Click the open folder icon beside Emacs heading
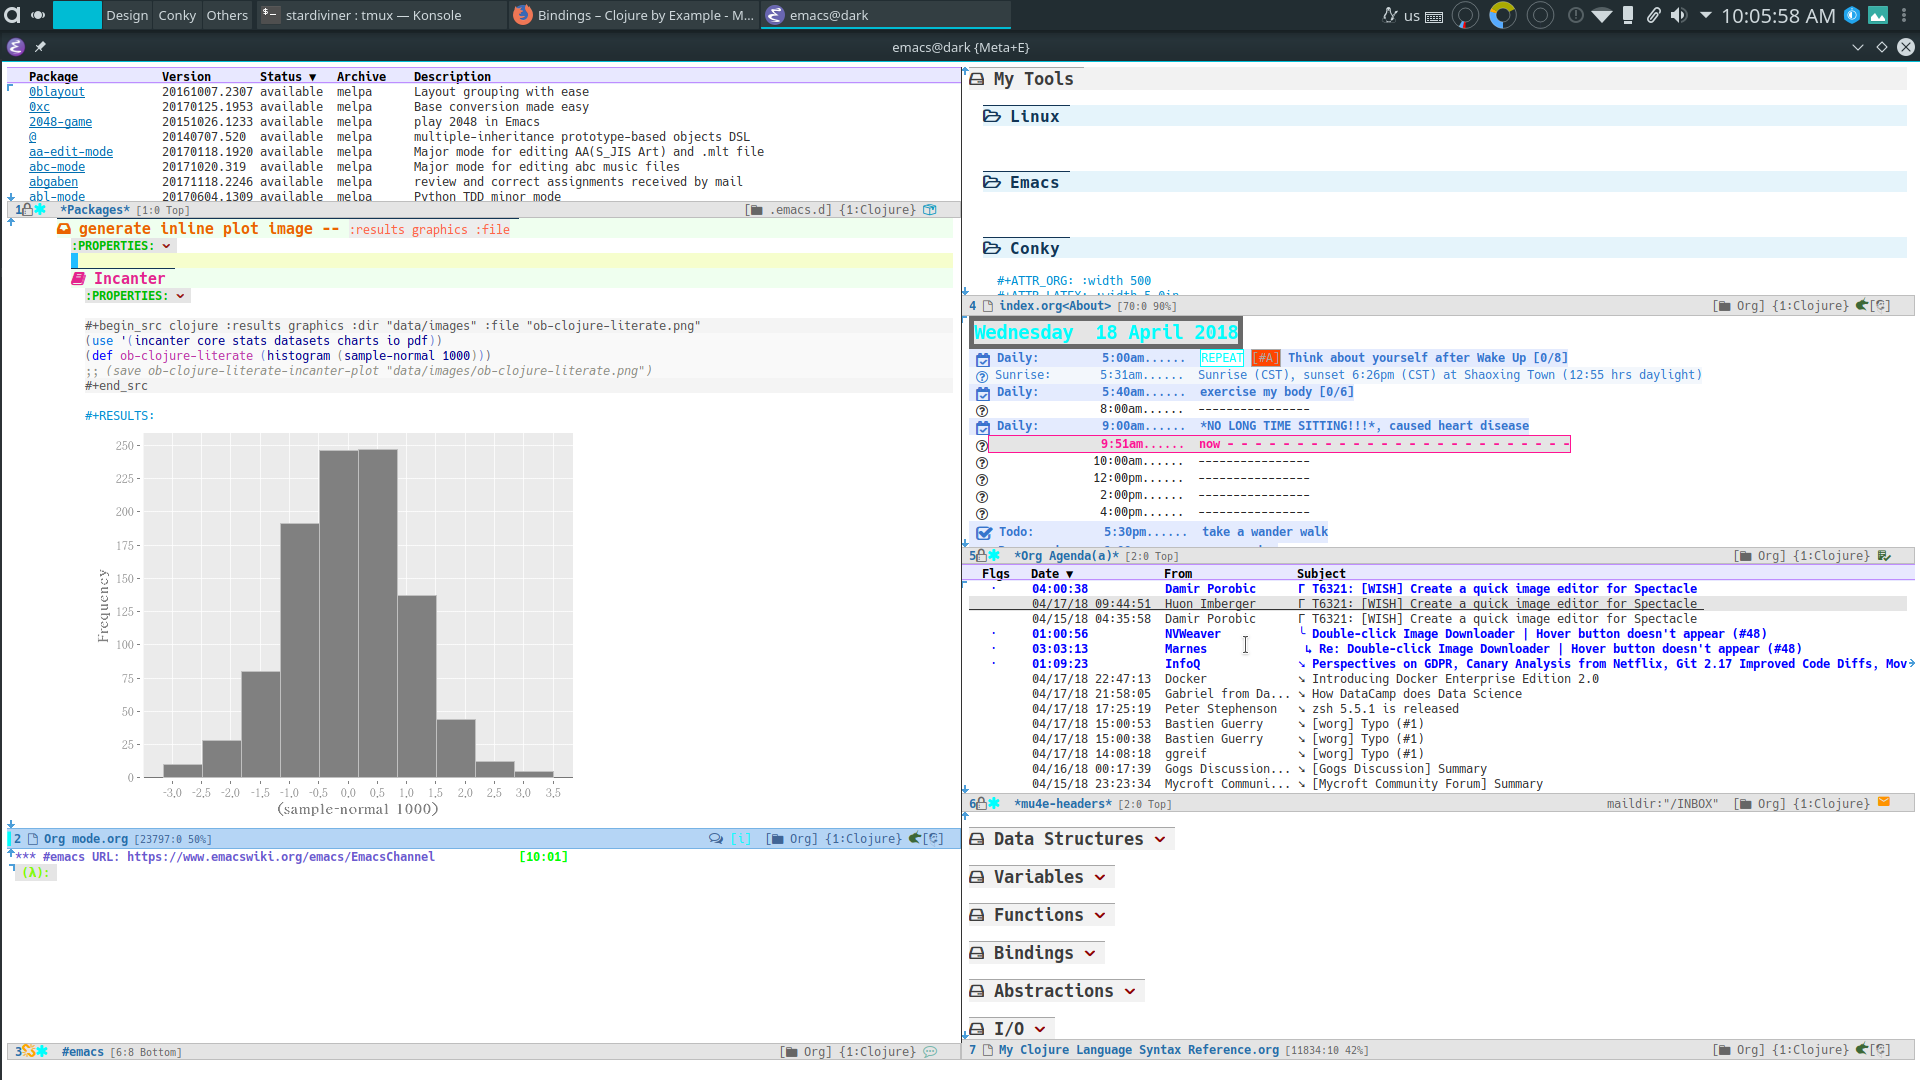Screen dimensions: 1920x1080 click(x=992, y=182)
